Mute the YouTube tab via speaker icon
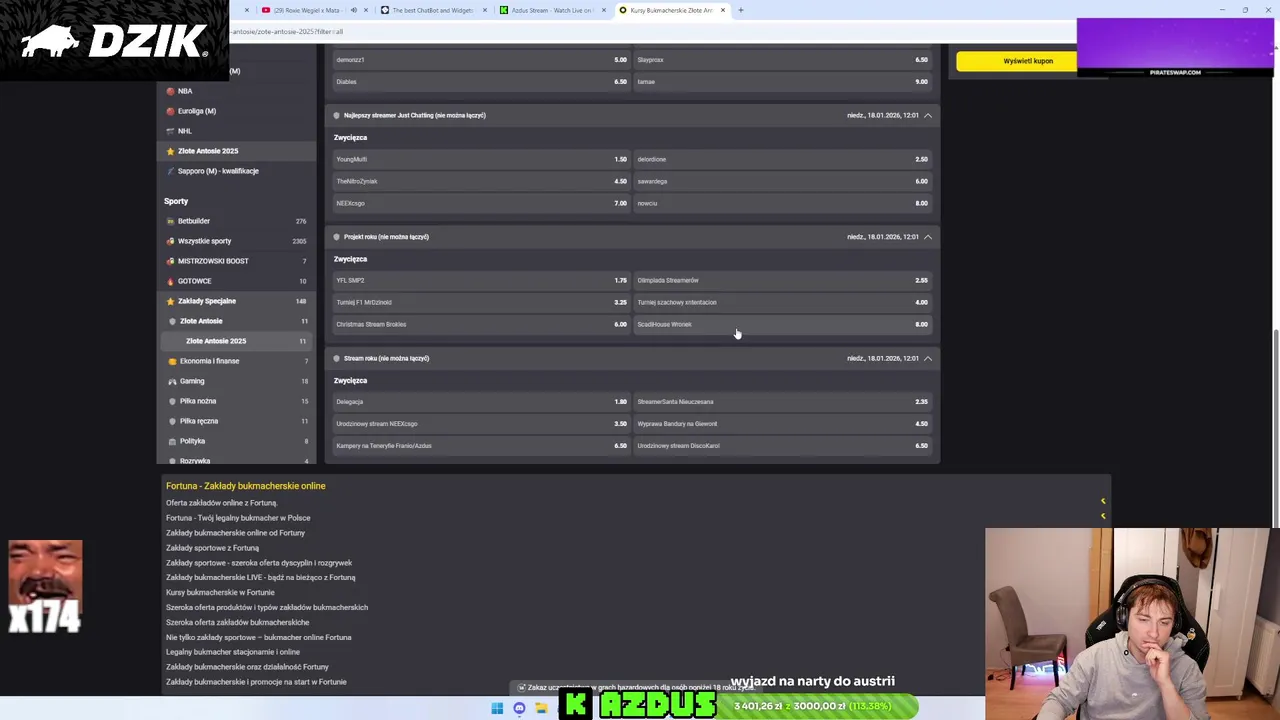1280x720 pixels. 353,10
